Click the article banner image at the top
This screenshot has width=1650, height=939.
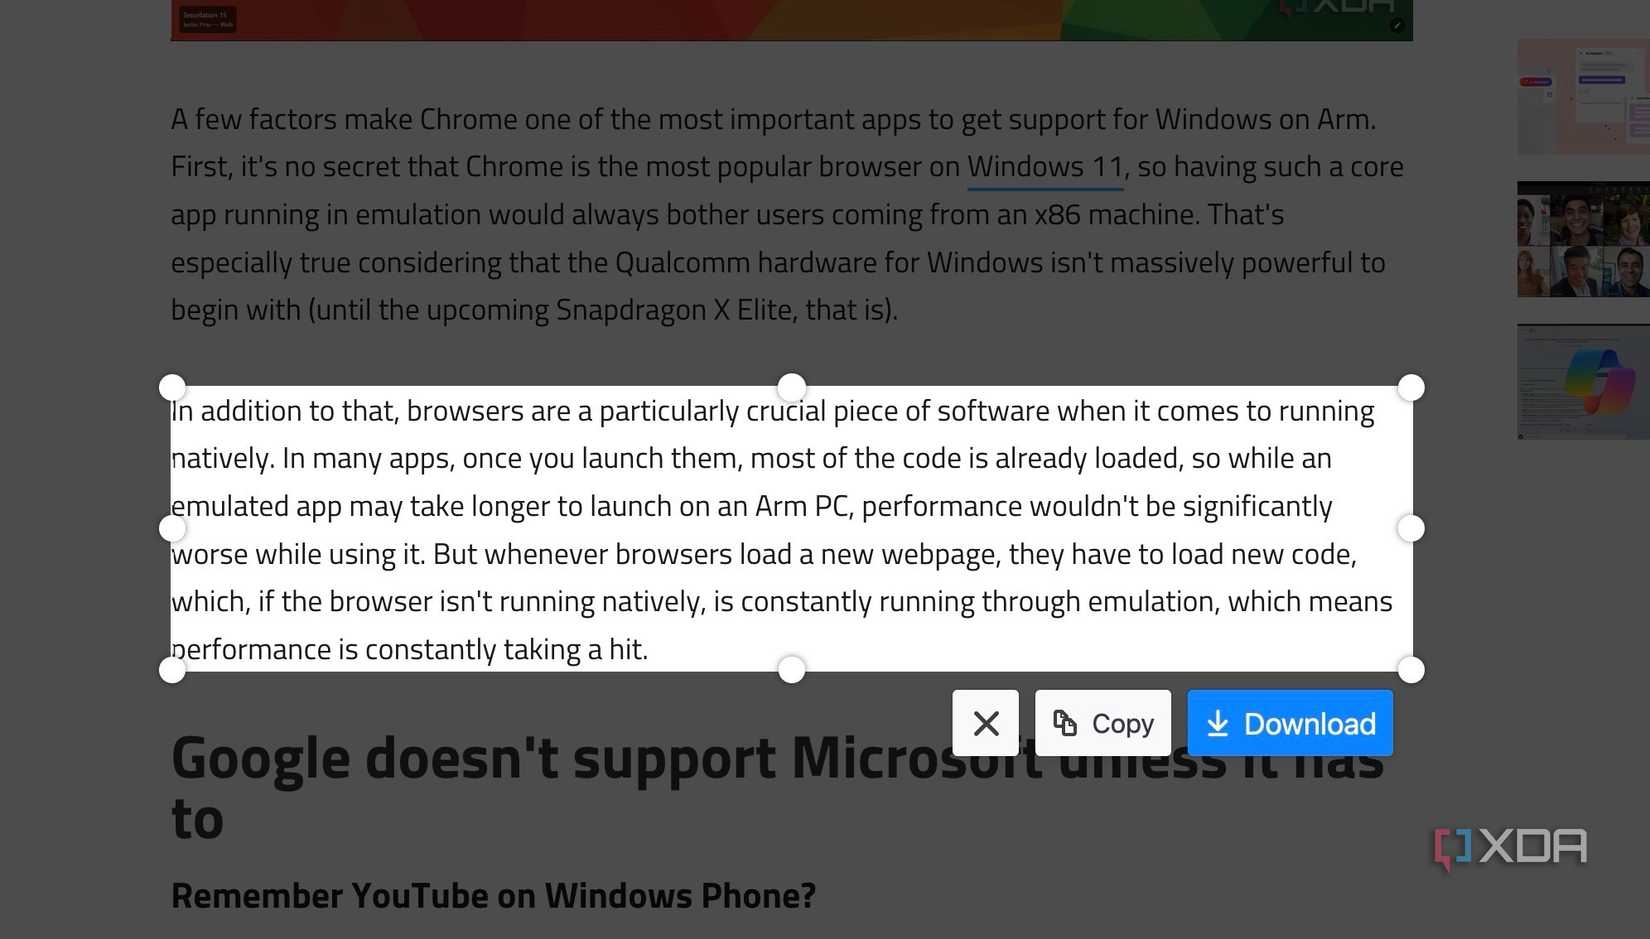(791, 20)
